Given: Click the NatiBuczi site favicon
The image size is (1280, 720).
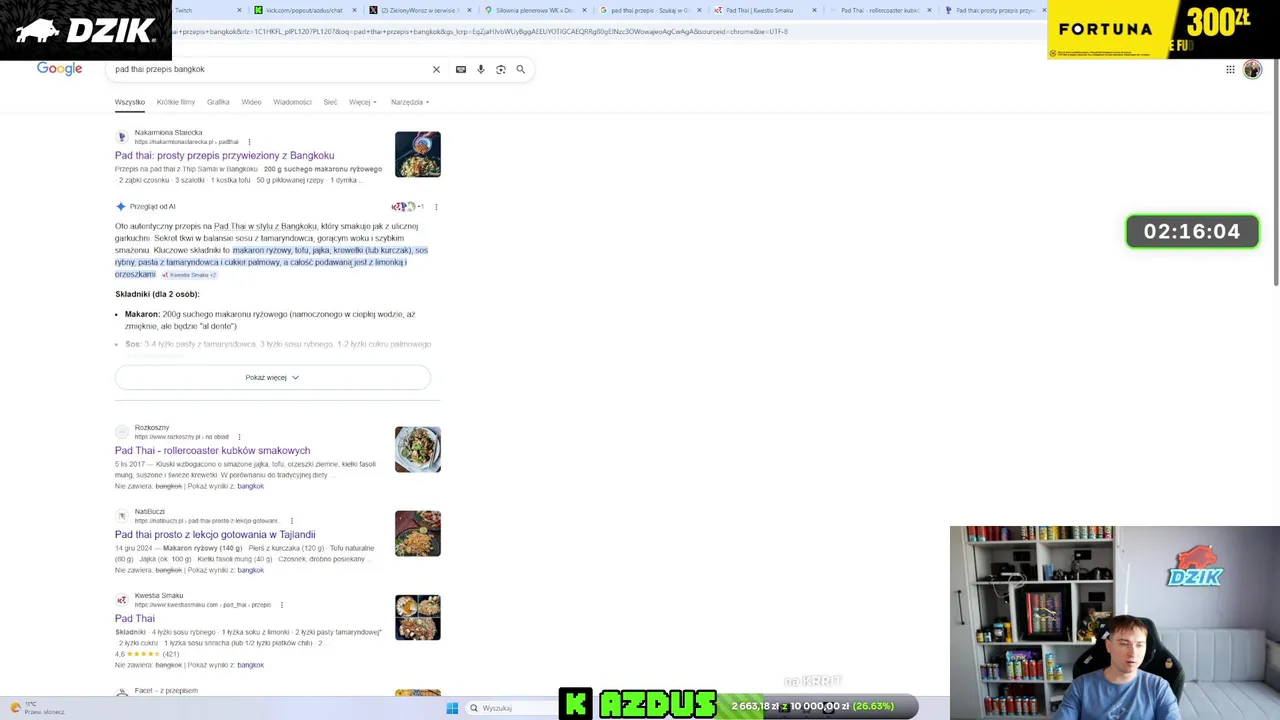Looking at the screenshot, I should [x=122, y=516].
